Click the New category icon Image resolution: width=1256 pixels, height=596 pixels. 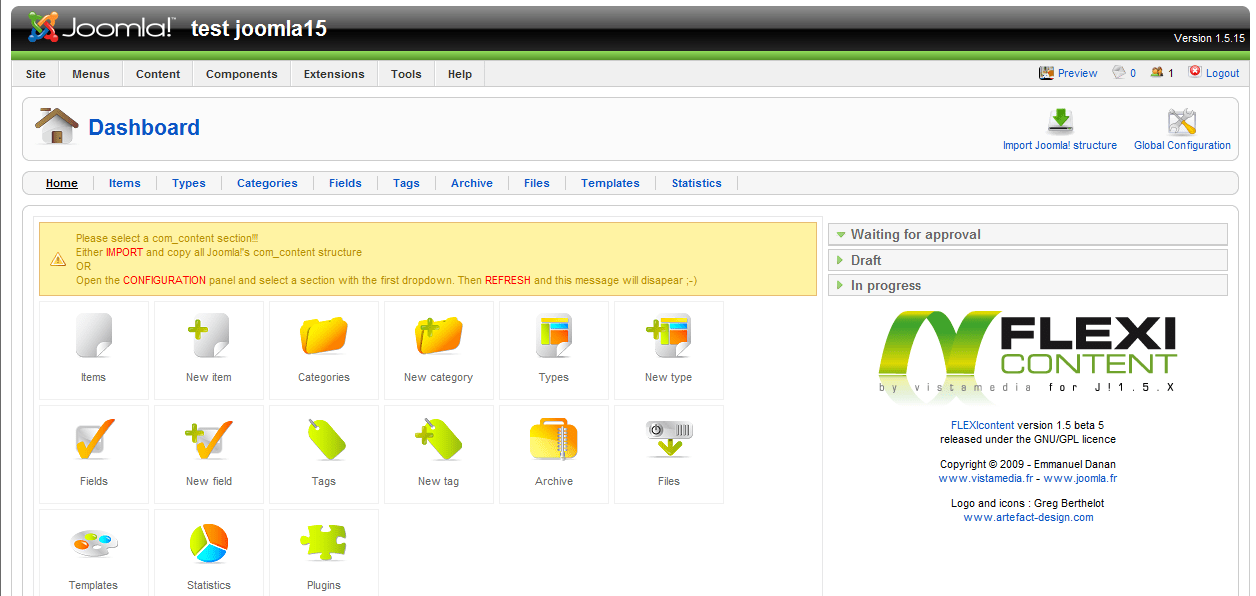point(439,336)
